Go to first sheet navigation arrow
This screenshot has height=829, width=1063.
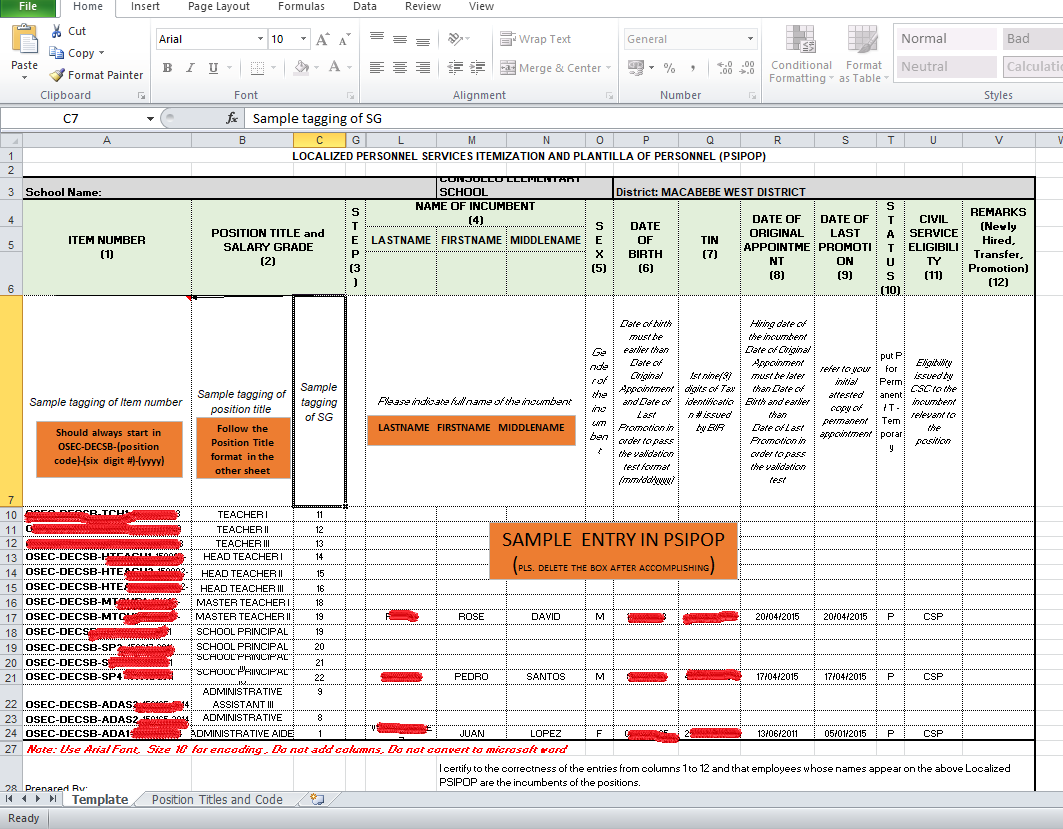click(x=9, y=798)
